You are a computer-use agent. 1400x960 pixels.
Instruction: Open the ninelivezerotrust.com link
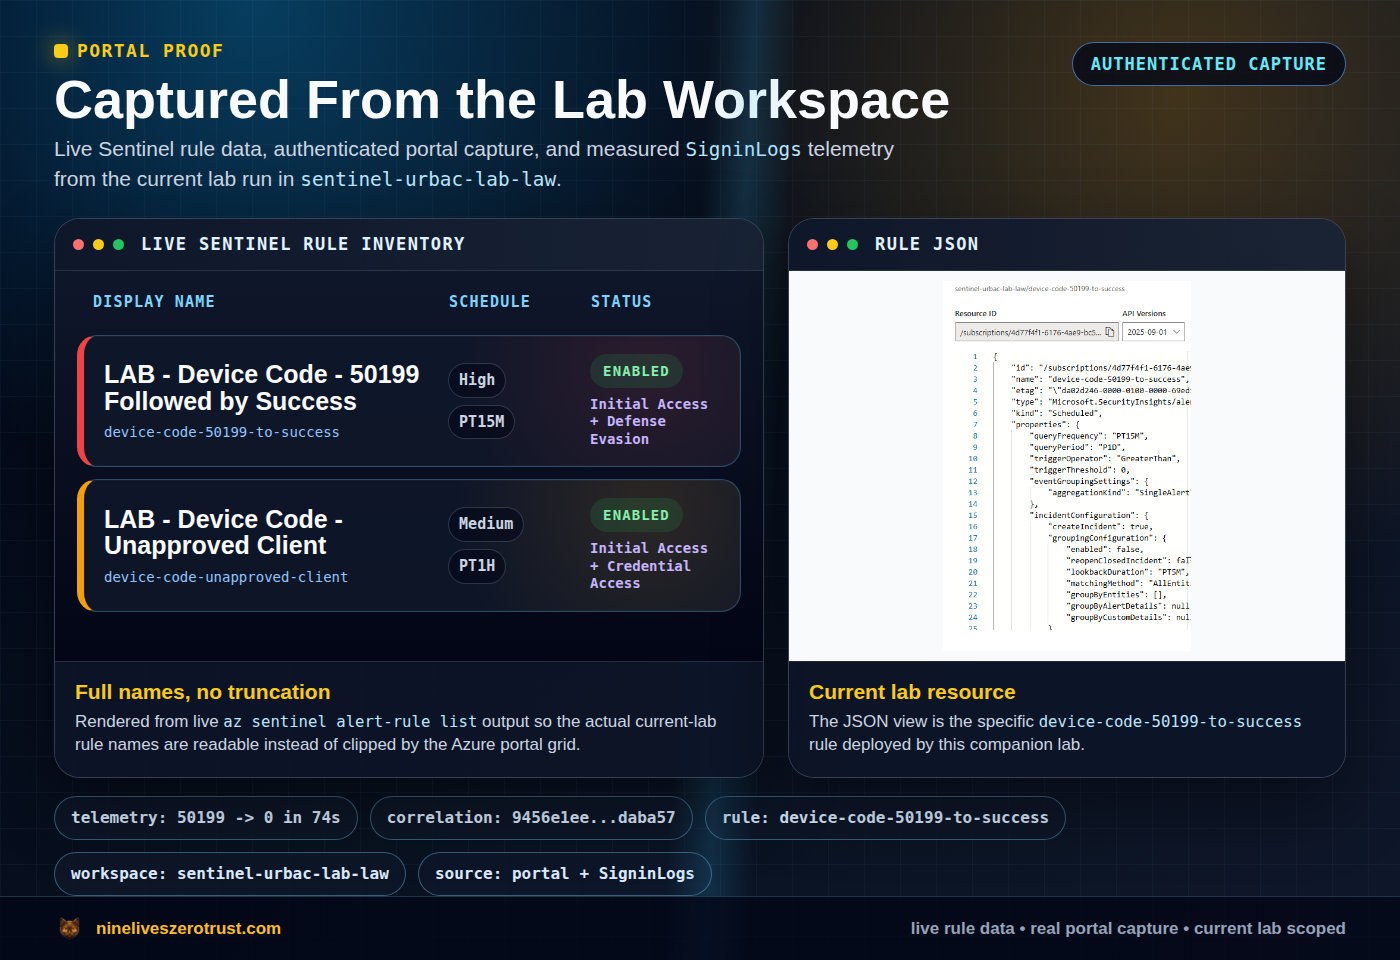pyautogui.click(x=188, y=928)
